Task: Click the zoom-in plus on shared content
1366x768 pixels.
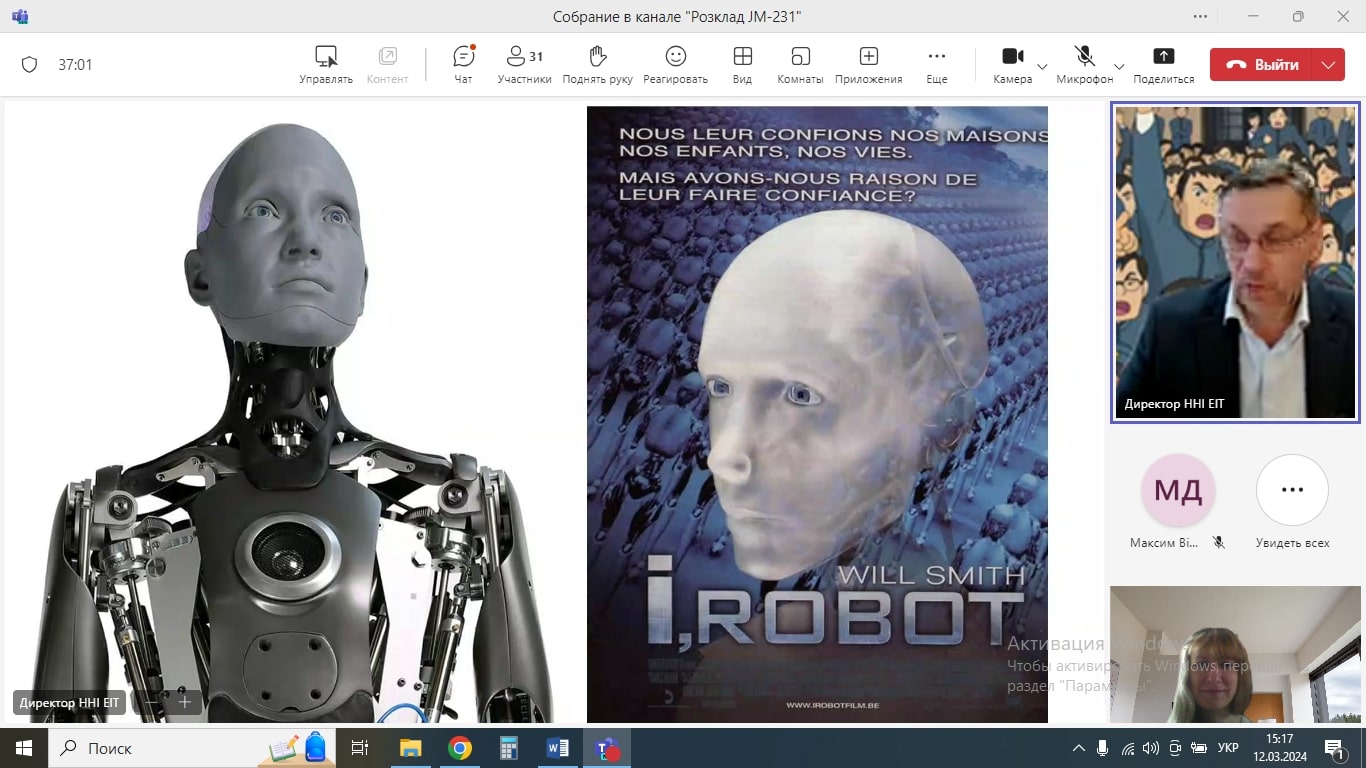Action: point(184,702)
